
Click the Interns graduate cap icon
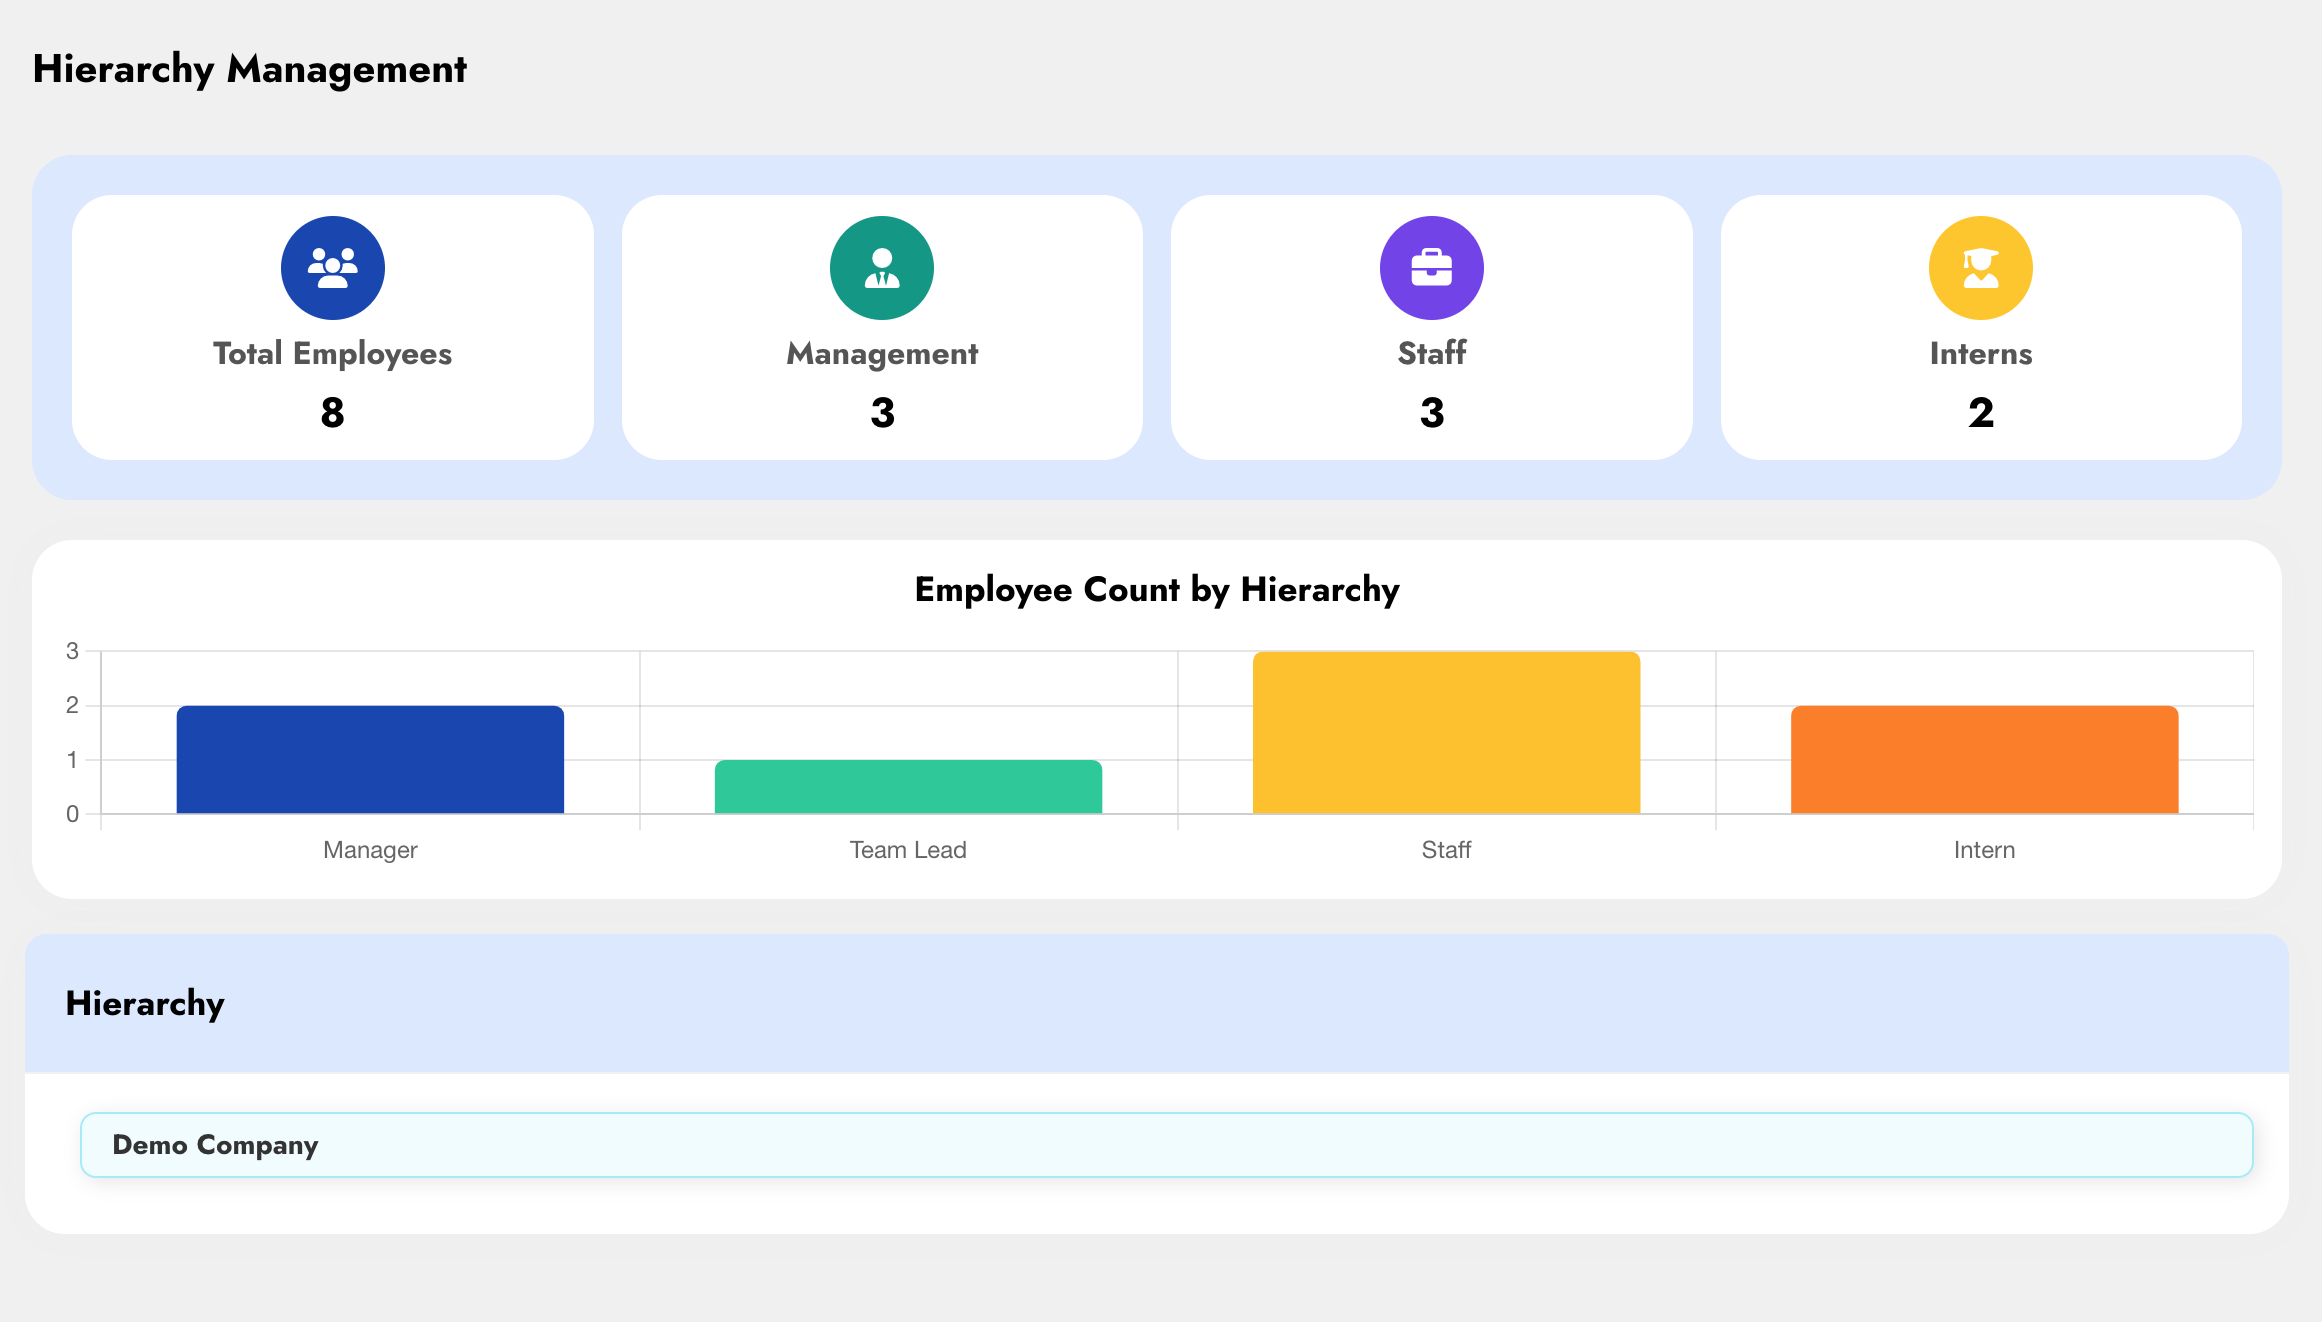tap(1980, 268)
